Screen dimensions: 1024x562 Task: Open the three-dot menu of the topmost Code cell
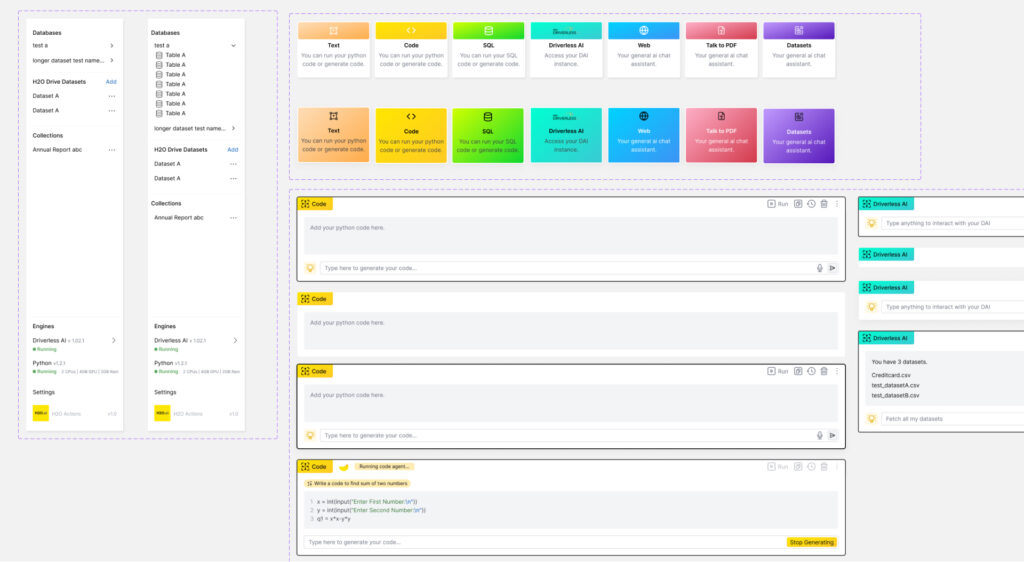pos(836,204)
